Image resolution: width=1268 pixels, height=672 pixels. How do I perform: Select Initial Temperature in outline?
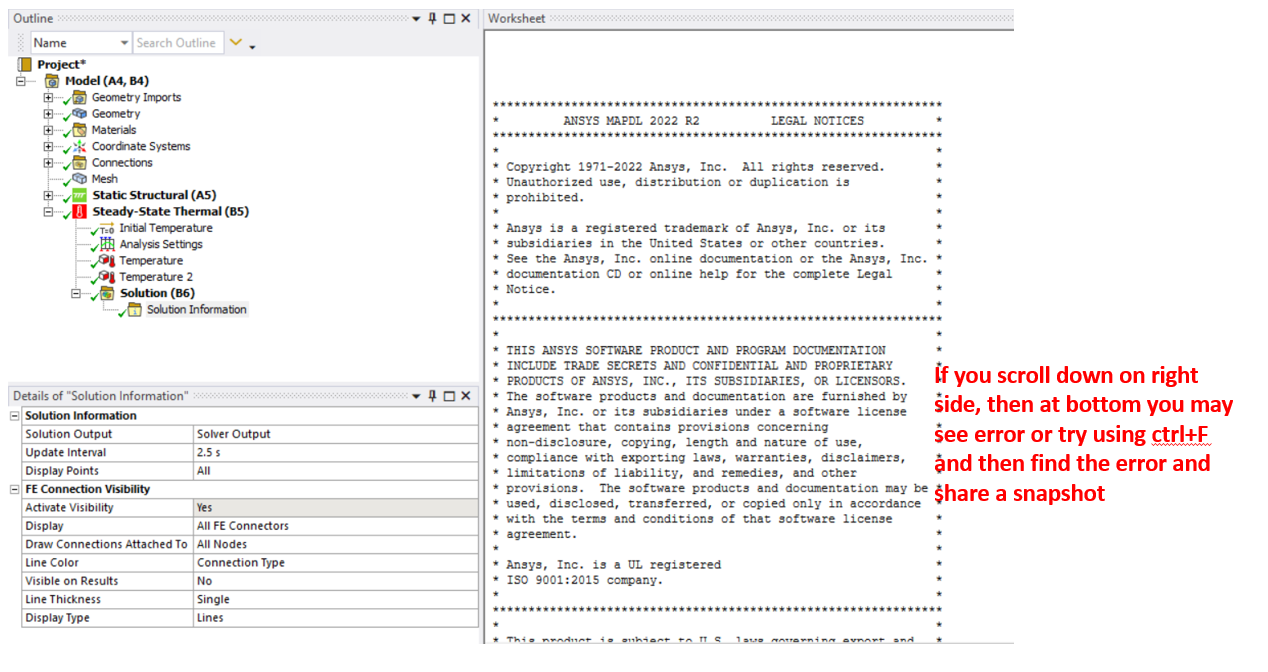[166, 228]
